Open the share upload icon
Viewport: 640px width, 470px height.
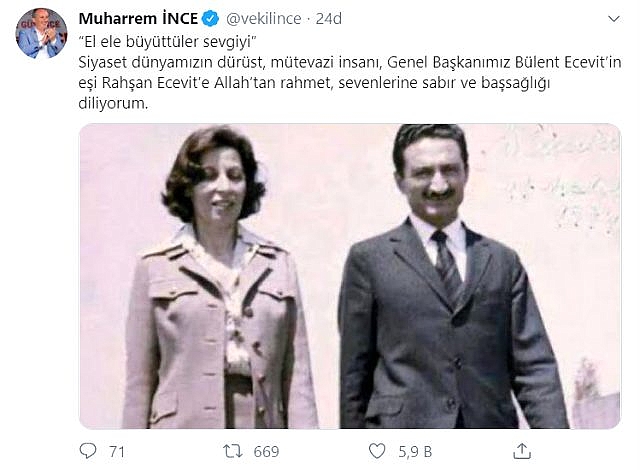[x=522, y=451]
